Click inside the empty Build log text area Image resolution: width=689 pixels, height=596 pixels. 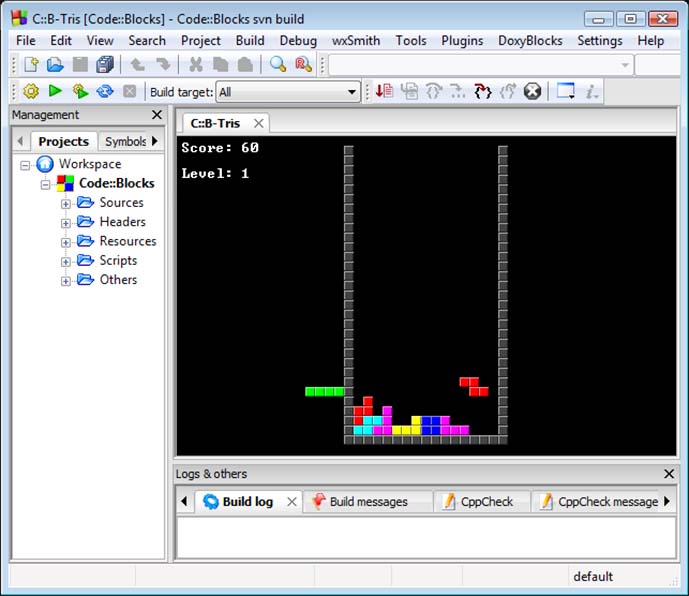[426, 537]
